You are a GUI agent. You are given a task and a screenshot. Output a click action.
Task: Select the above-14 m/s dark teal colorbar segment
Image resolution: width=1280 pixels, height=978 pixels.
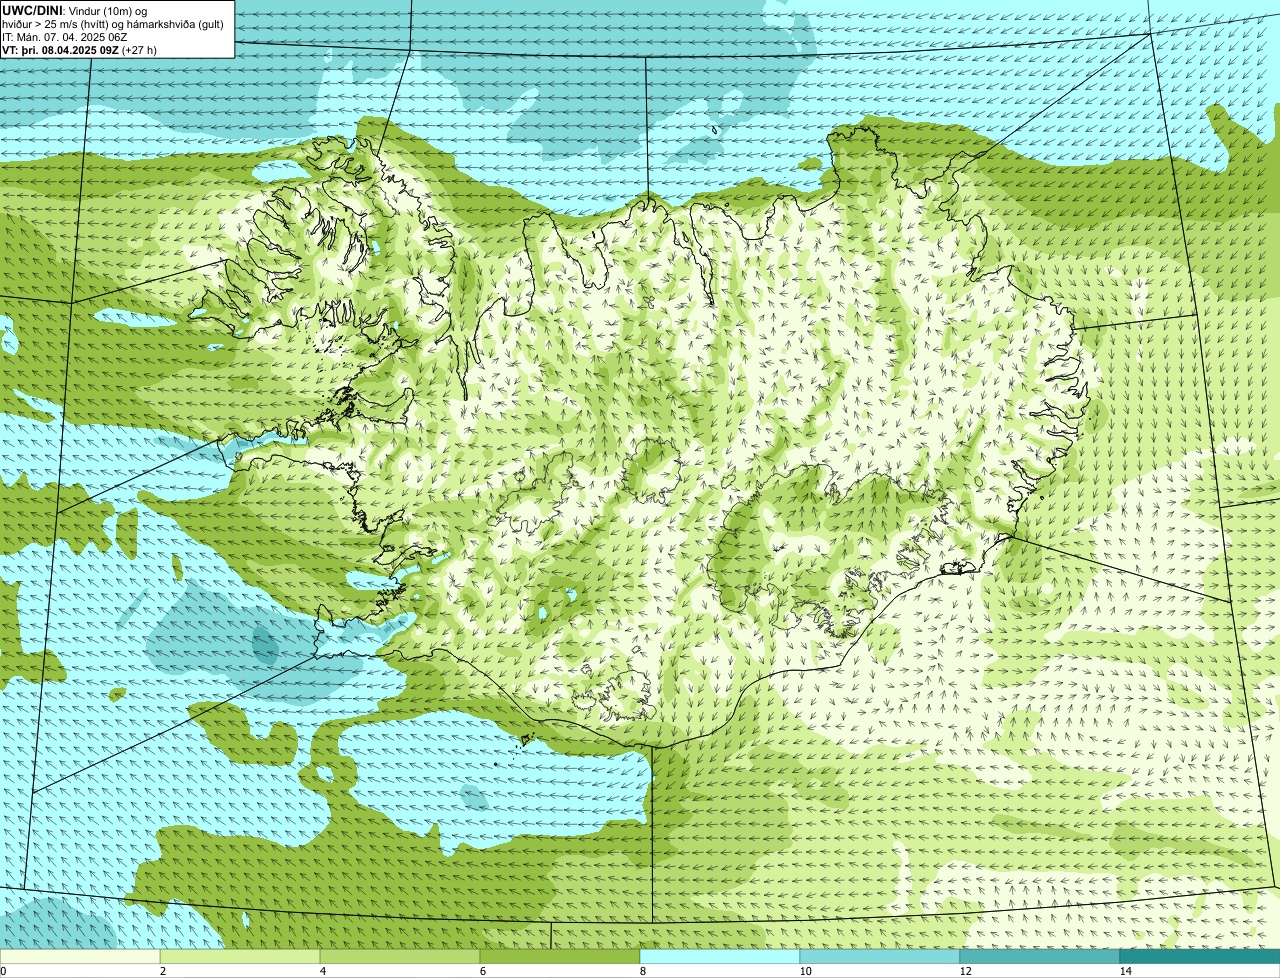[1200, 956]
